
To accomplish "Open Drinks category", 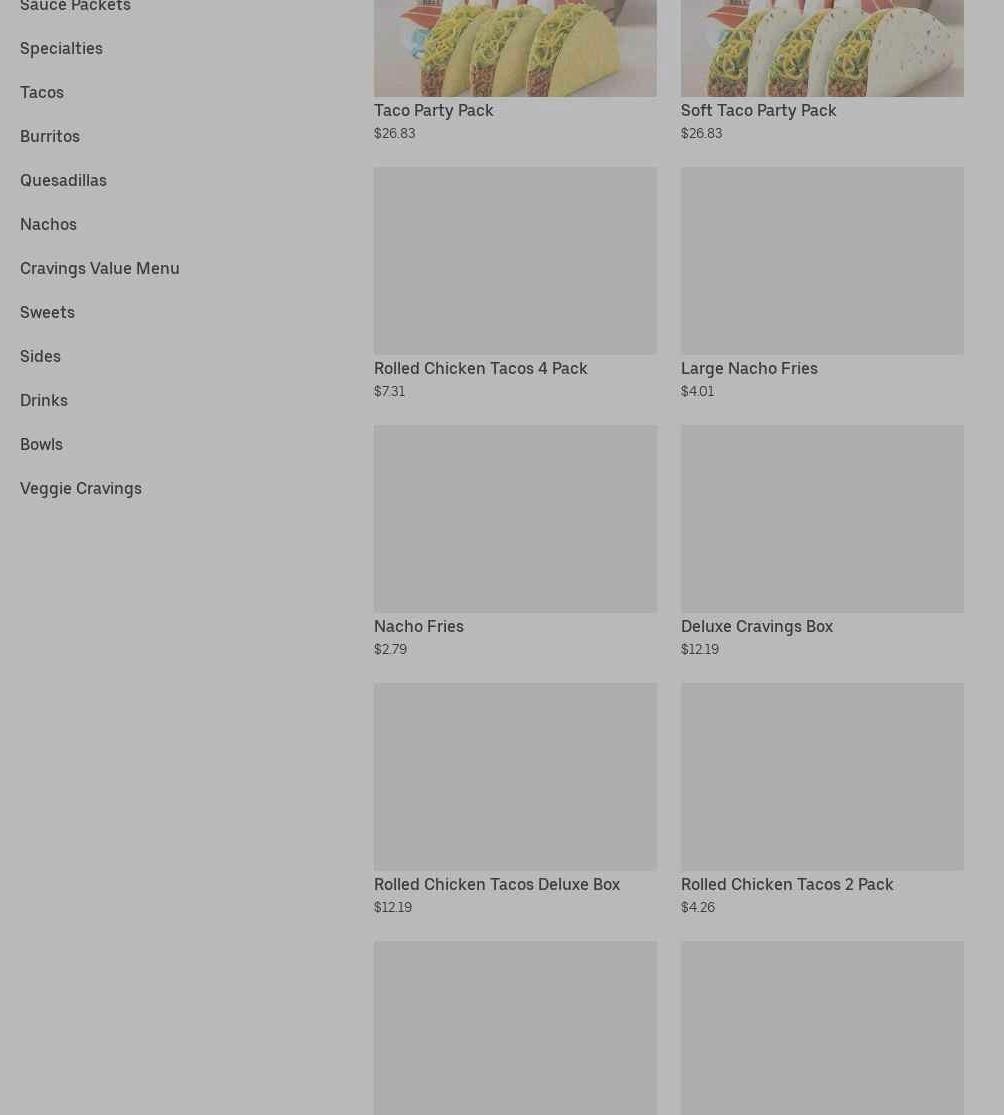I will [x=44, y=401].
